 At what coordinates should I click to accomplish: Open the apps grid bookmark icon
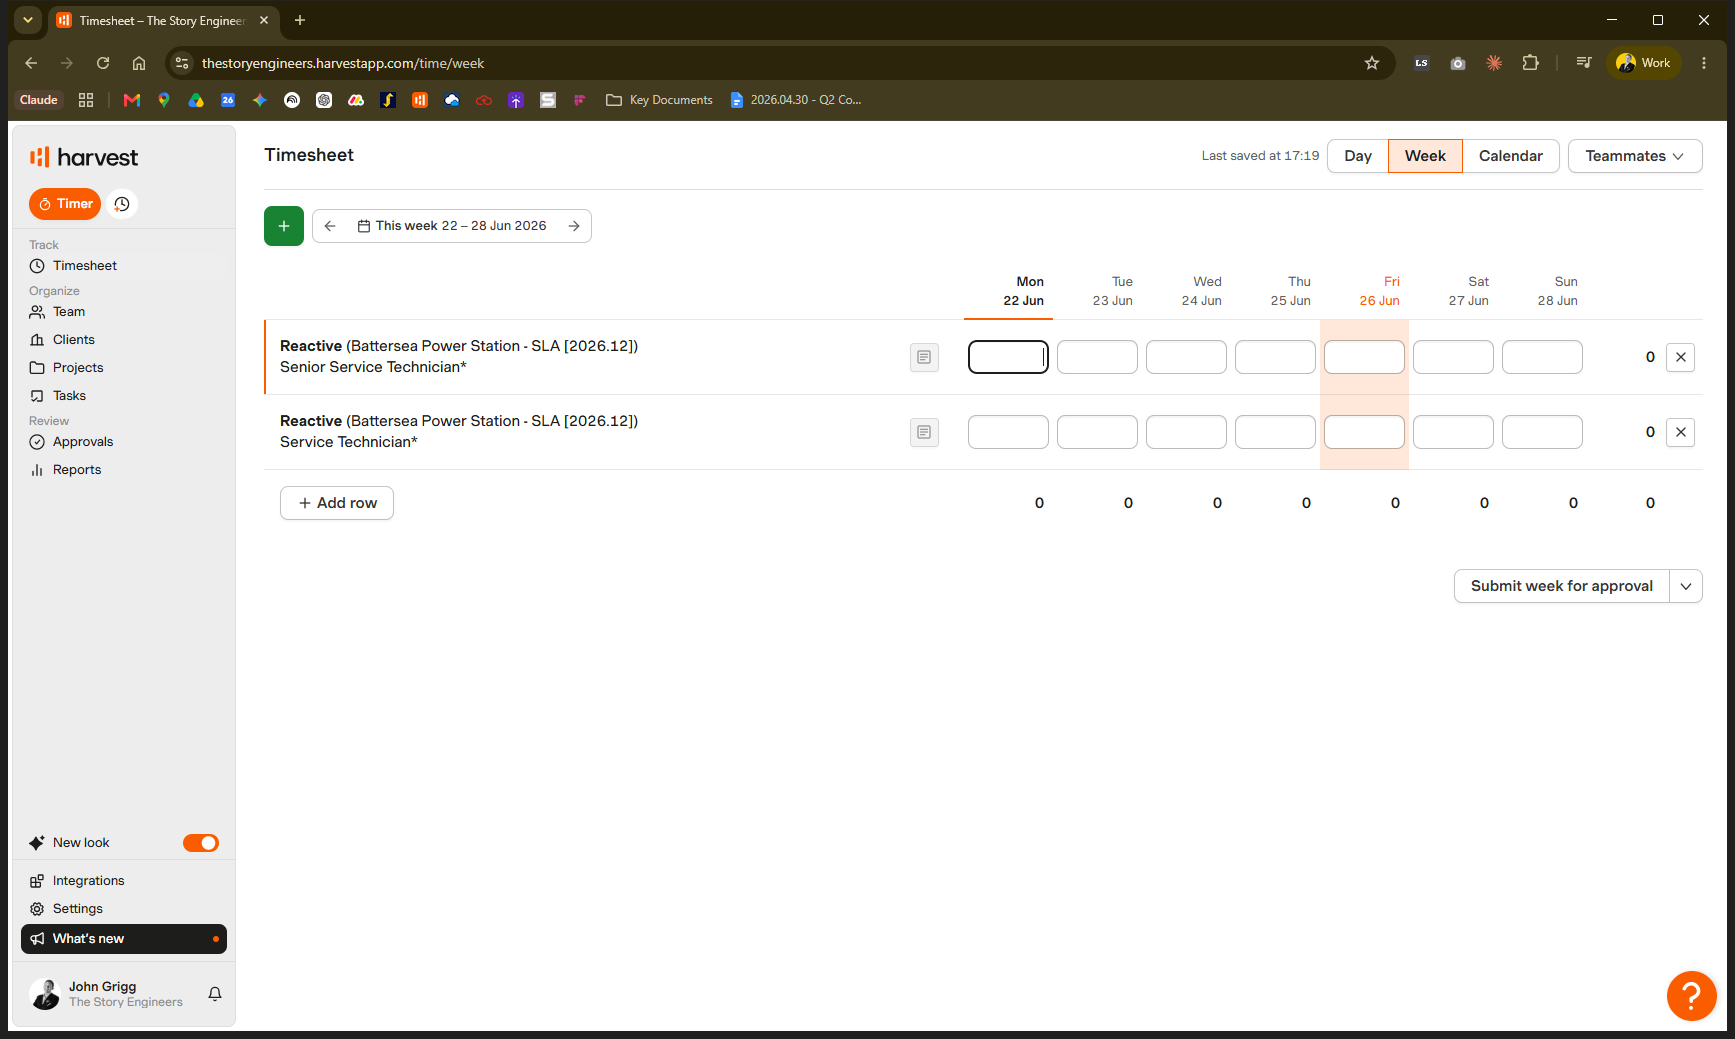(x=86, y=100)
